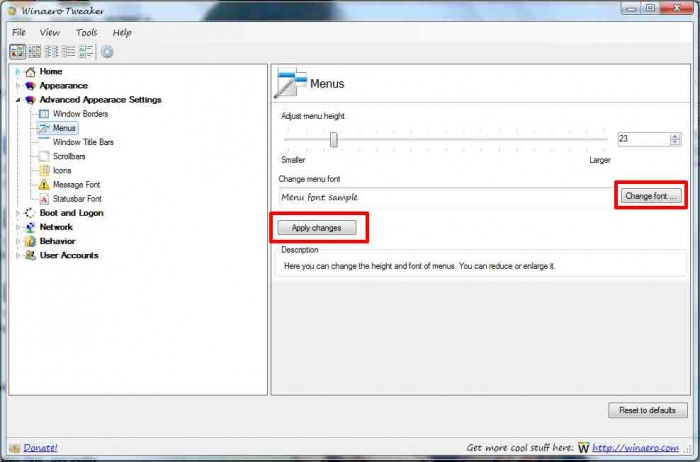Click the Boot and Logon spinner icon
Image resolution: width=700 pixels, height=462 pixels.
tap(30, 213)
